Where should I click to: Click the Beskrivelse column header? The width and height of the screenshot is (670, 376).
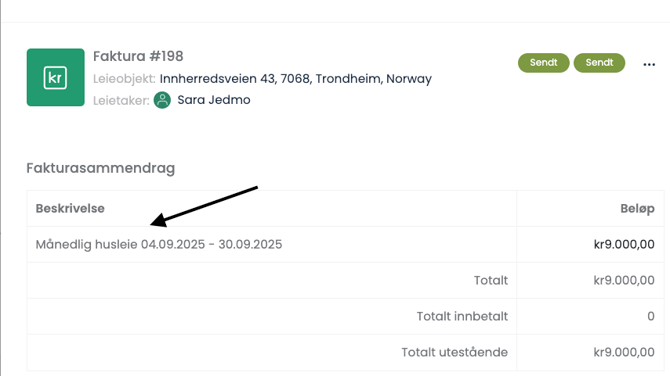click(x=70, y=209)
